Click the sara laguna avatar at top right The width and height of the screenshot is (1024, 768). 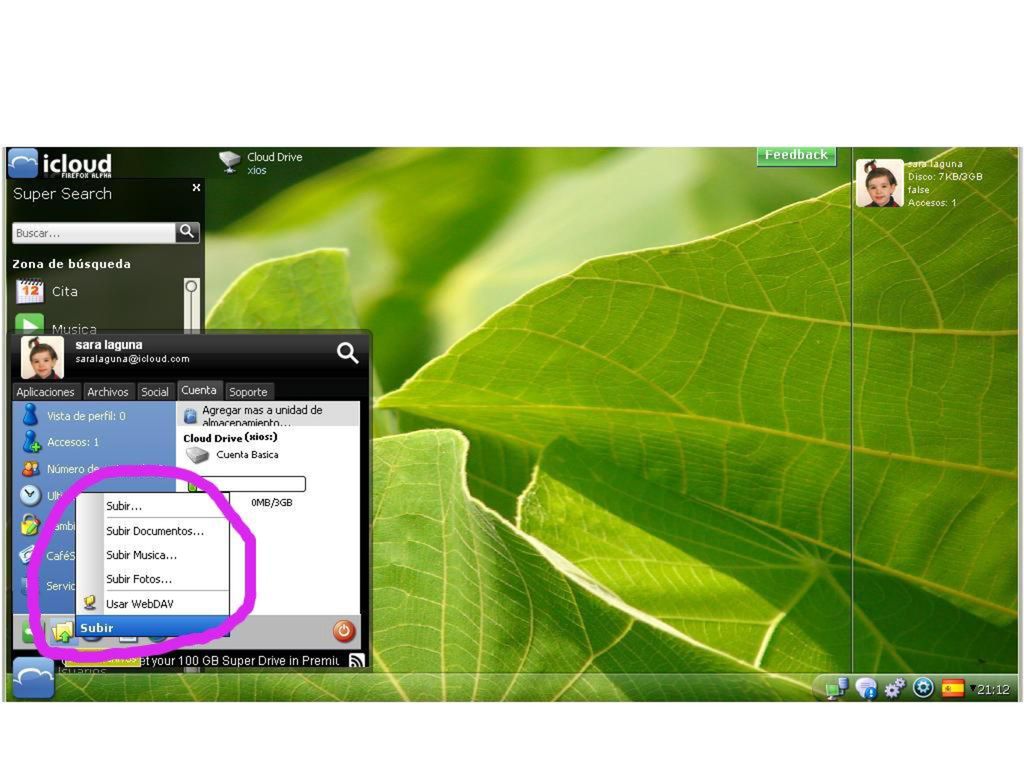click(880, 184)
